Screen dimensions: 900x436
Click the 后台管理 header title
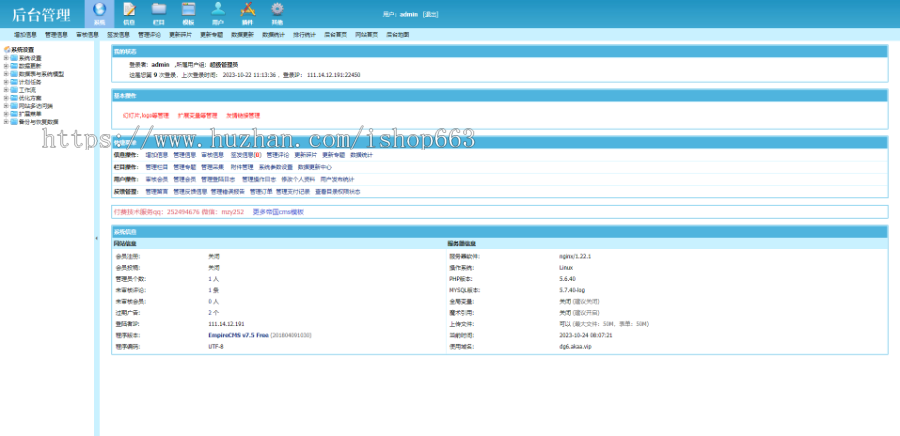click(41, 15)
